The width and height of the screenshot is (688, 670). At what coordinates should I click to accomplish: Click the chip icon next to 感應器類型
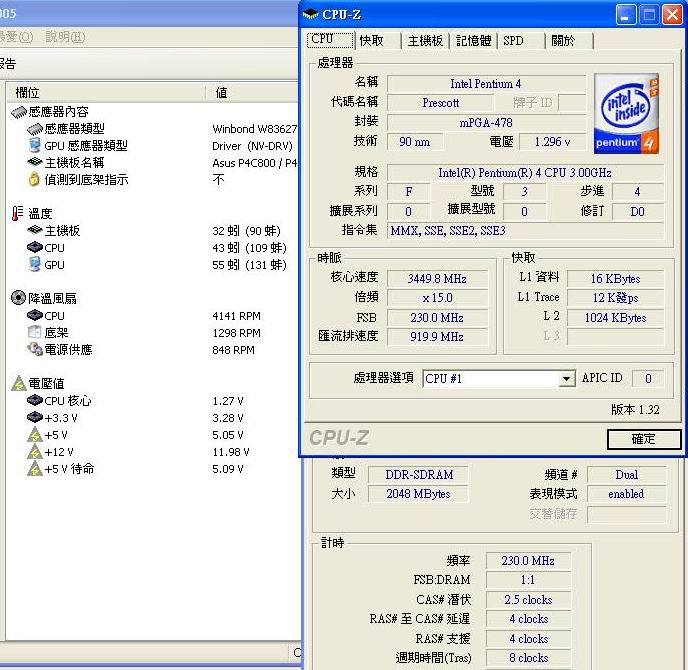[x=35, y=129]
